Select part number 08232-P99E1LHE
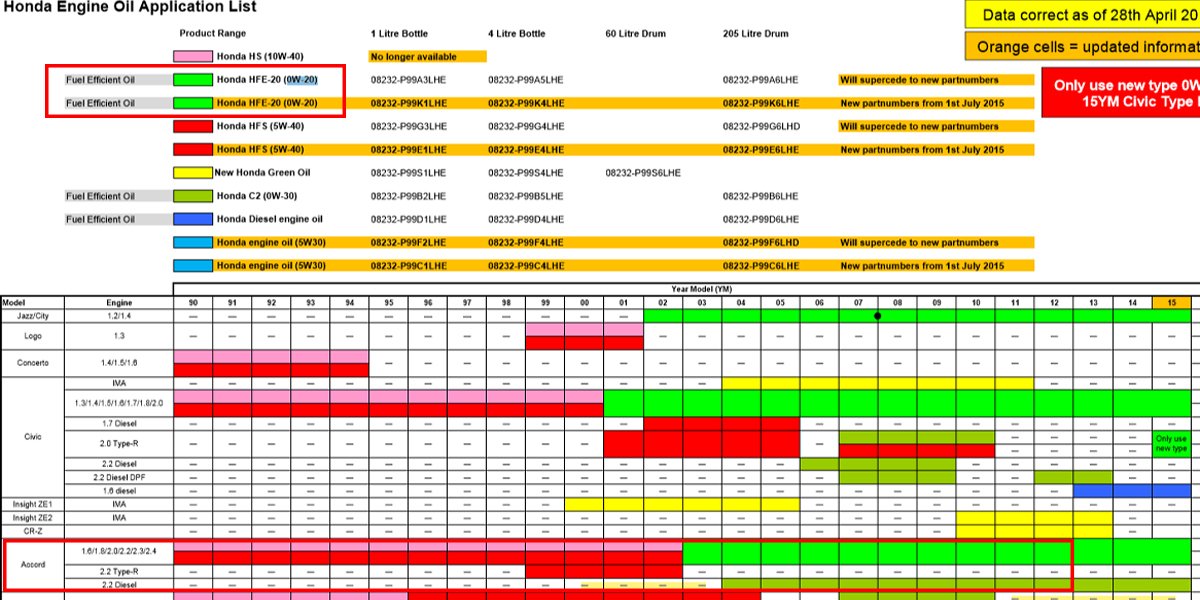This screenshot has height=600, width=1200. 409,150
